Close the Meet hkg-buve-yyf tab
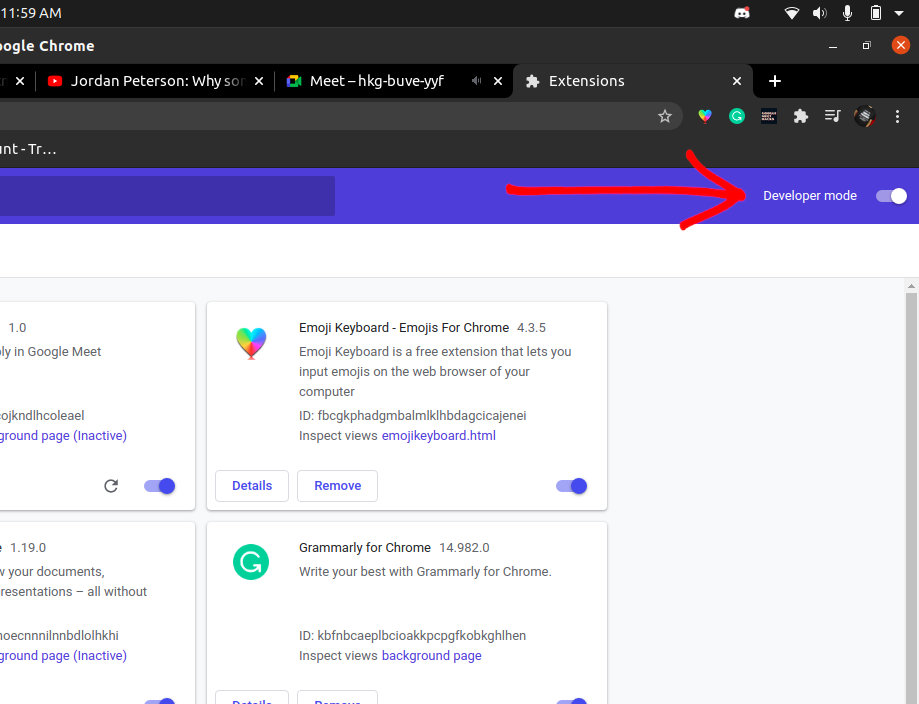Viewport: 919px width, 704px height. coord(498,81)
